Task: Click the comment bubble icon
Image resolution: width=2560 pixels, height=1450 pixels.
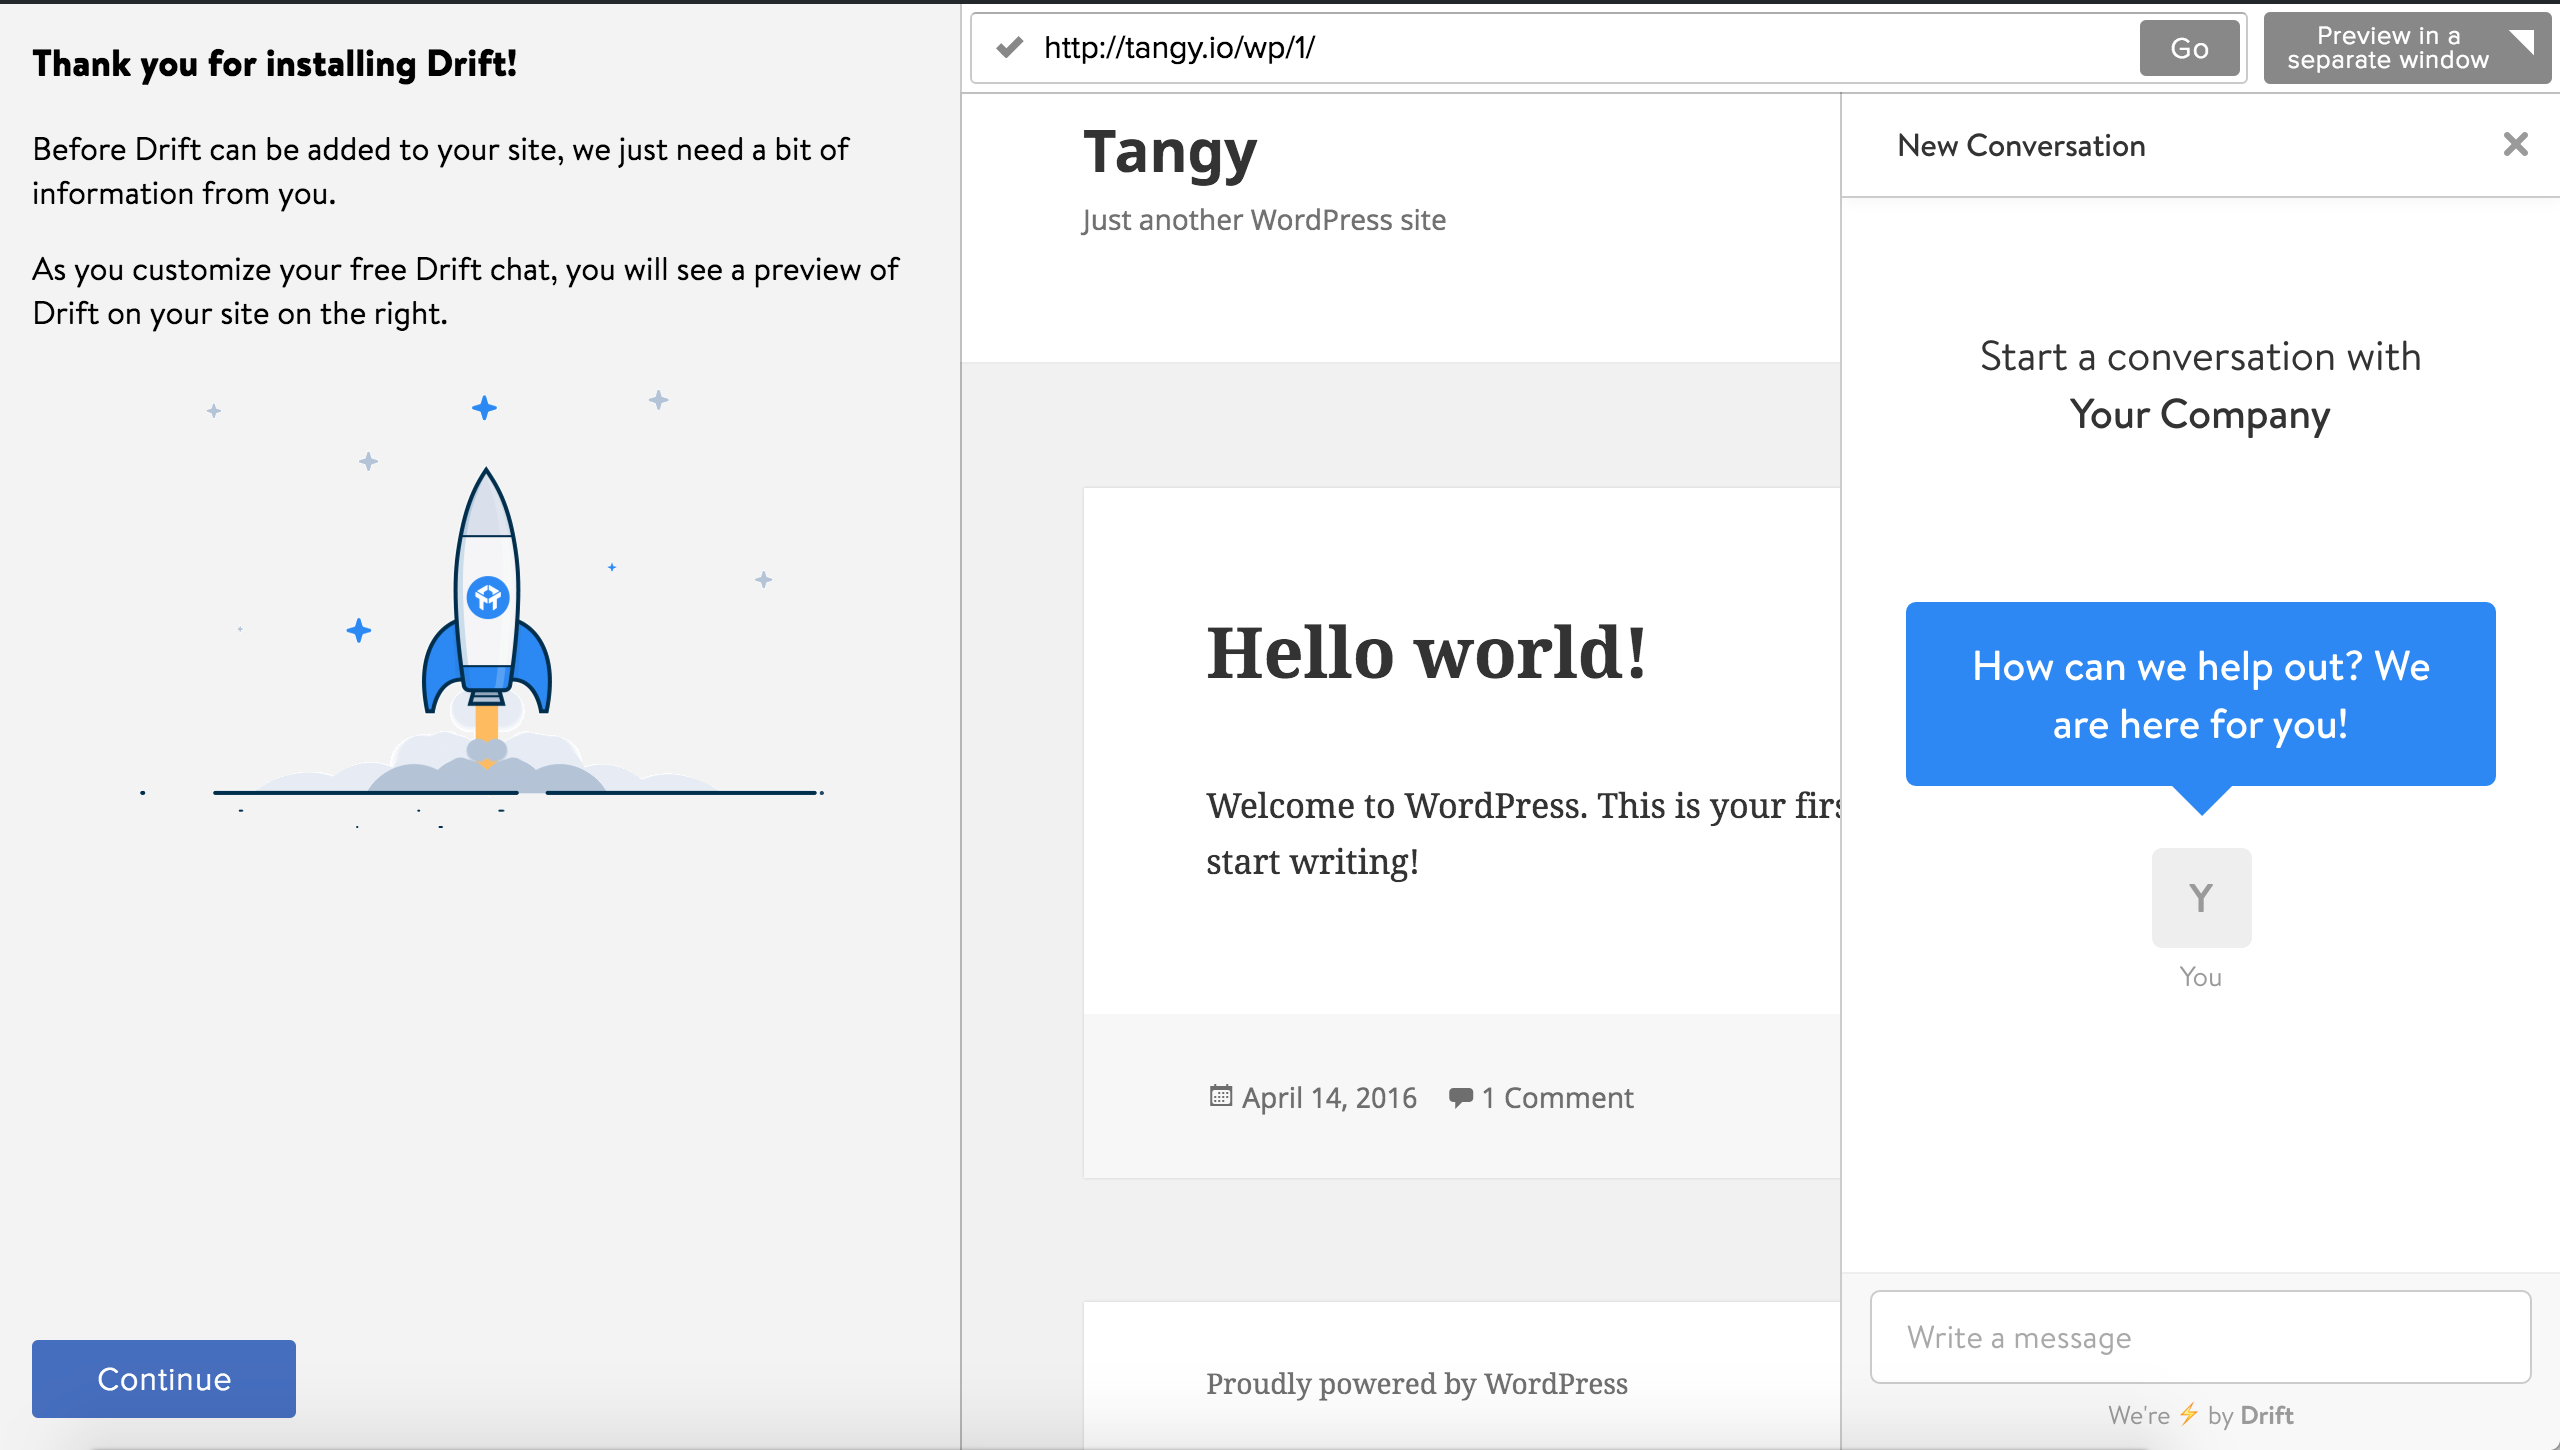Action: (x=1460, y=1097)
